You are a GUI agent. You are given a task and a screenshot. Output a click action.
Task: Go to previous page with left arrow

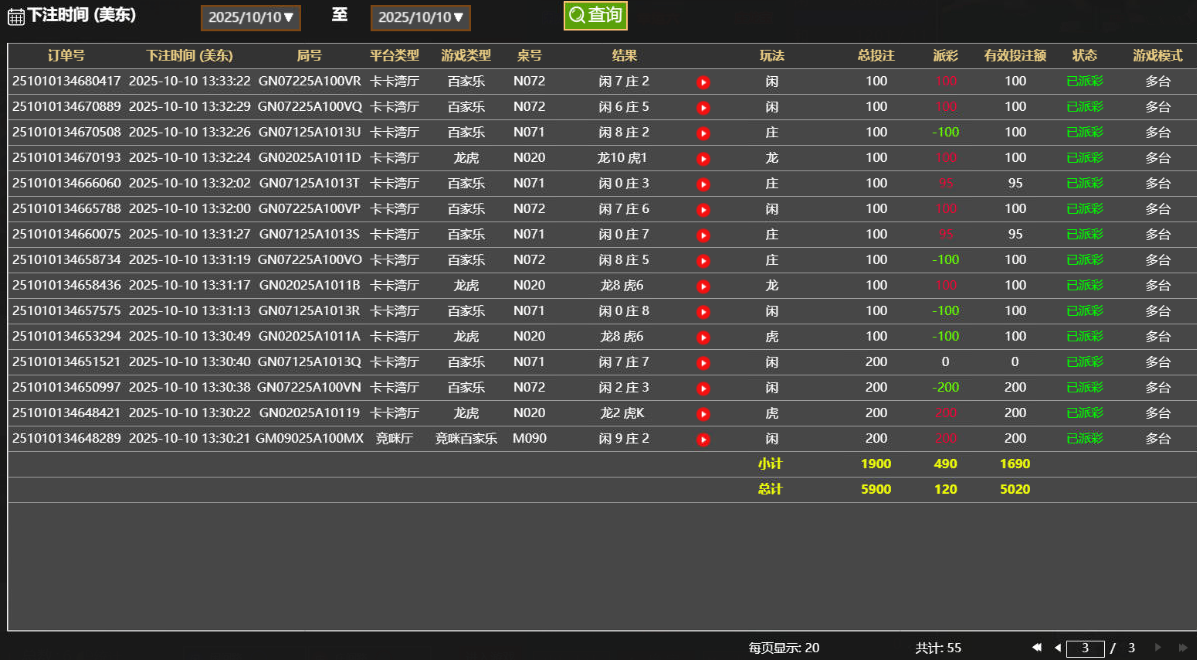pyautogui.click(x=1060, y=647)
